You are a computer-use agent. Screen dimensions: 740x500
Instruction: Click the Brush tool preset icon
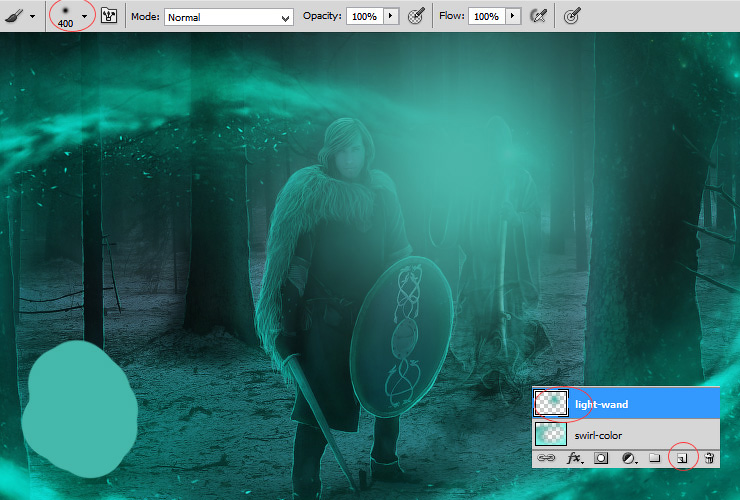coord(14,16)
